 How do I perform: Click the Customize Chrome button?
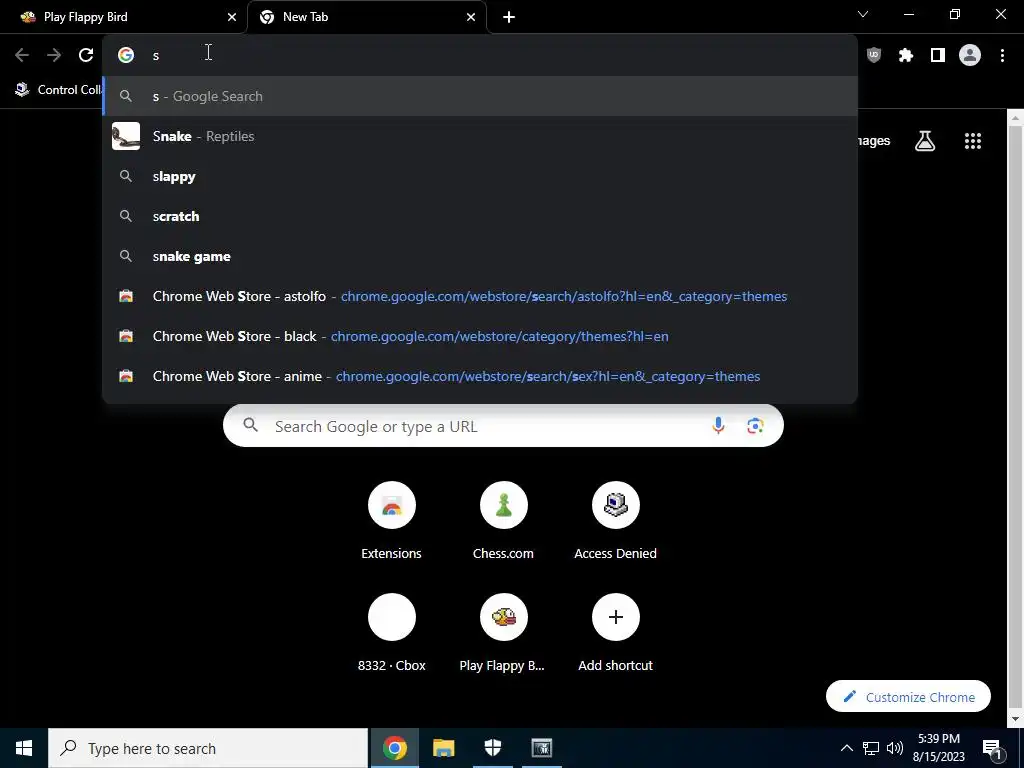(x=908, y=697)
